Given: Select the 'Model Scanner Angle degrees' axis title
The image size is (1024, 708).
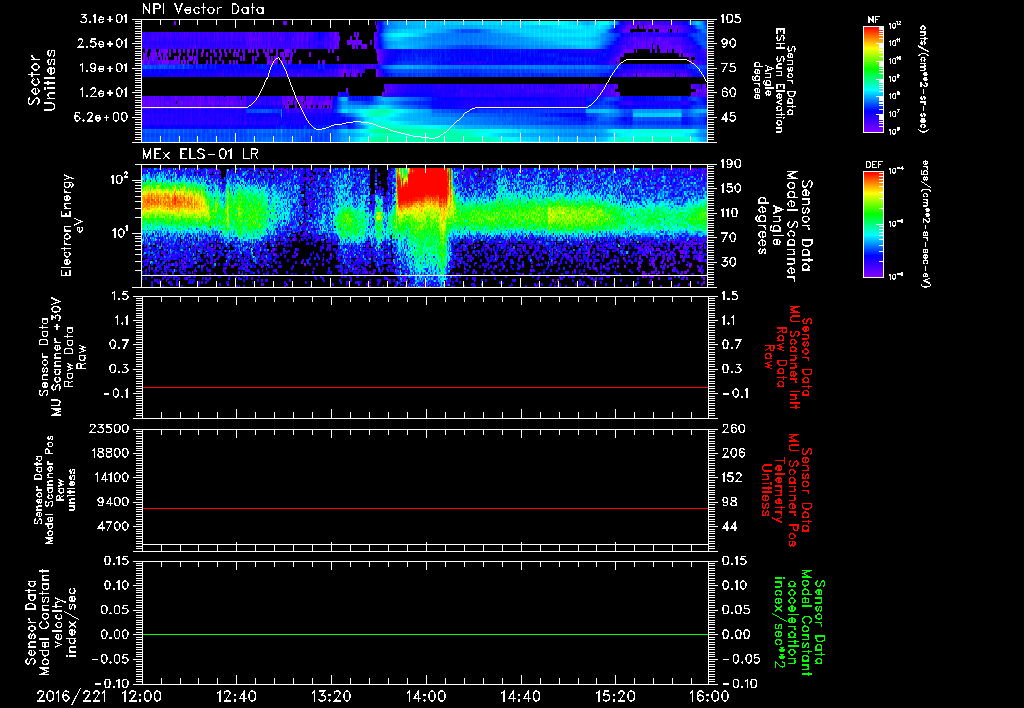Looking at the screenshot, I should pos(784,225).
